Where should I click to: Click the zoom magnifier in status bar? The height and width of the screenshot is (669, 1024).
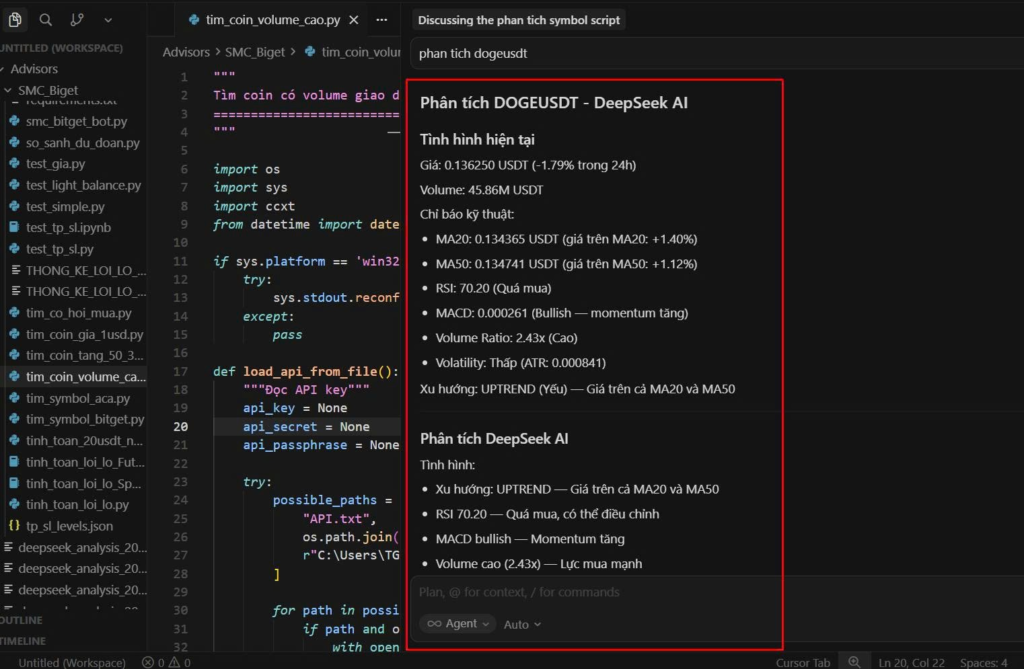click(854, 662)
